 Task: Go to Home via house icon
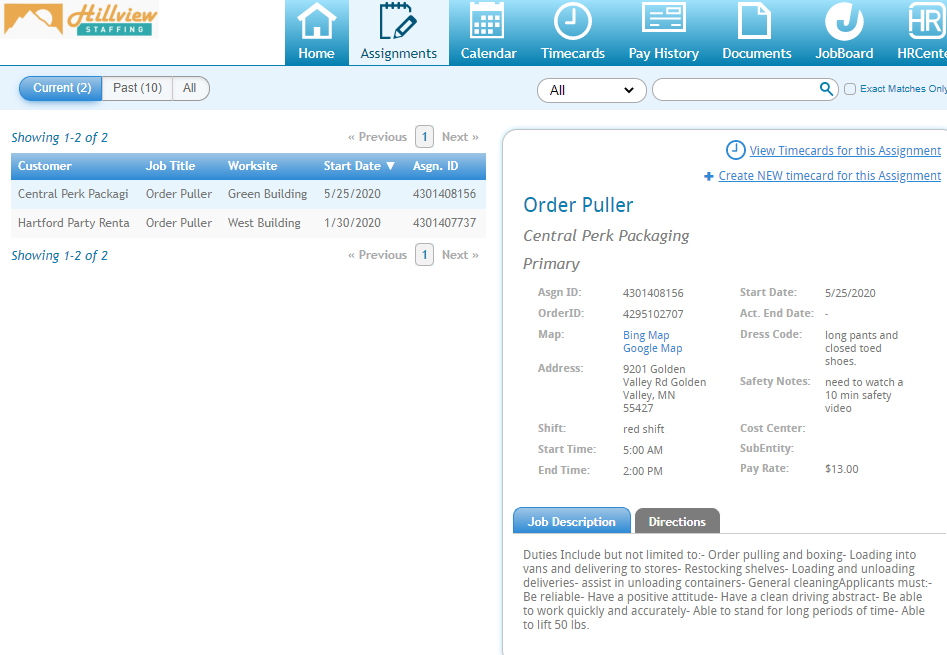pos(316,22)
